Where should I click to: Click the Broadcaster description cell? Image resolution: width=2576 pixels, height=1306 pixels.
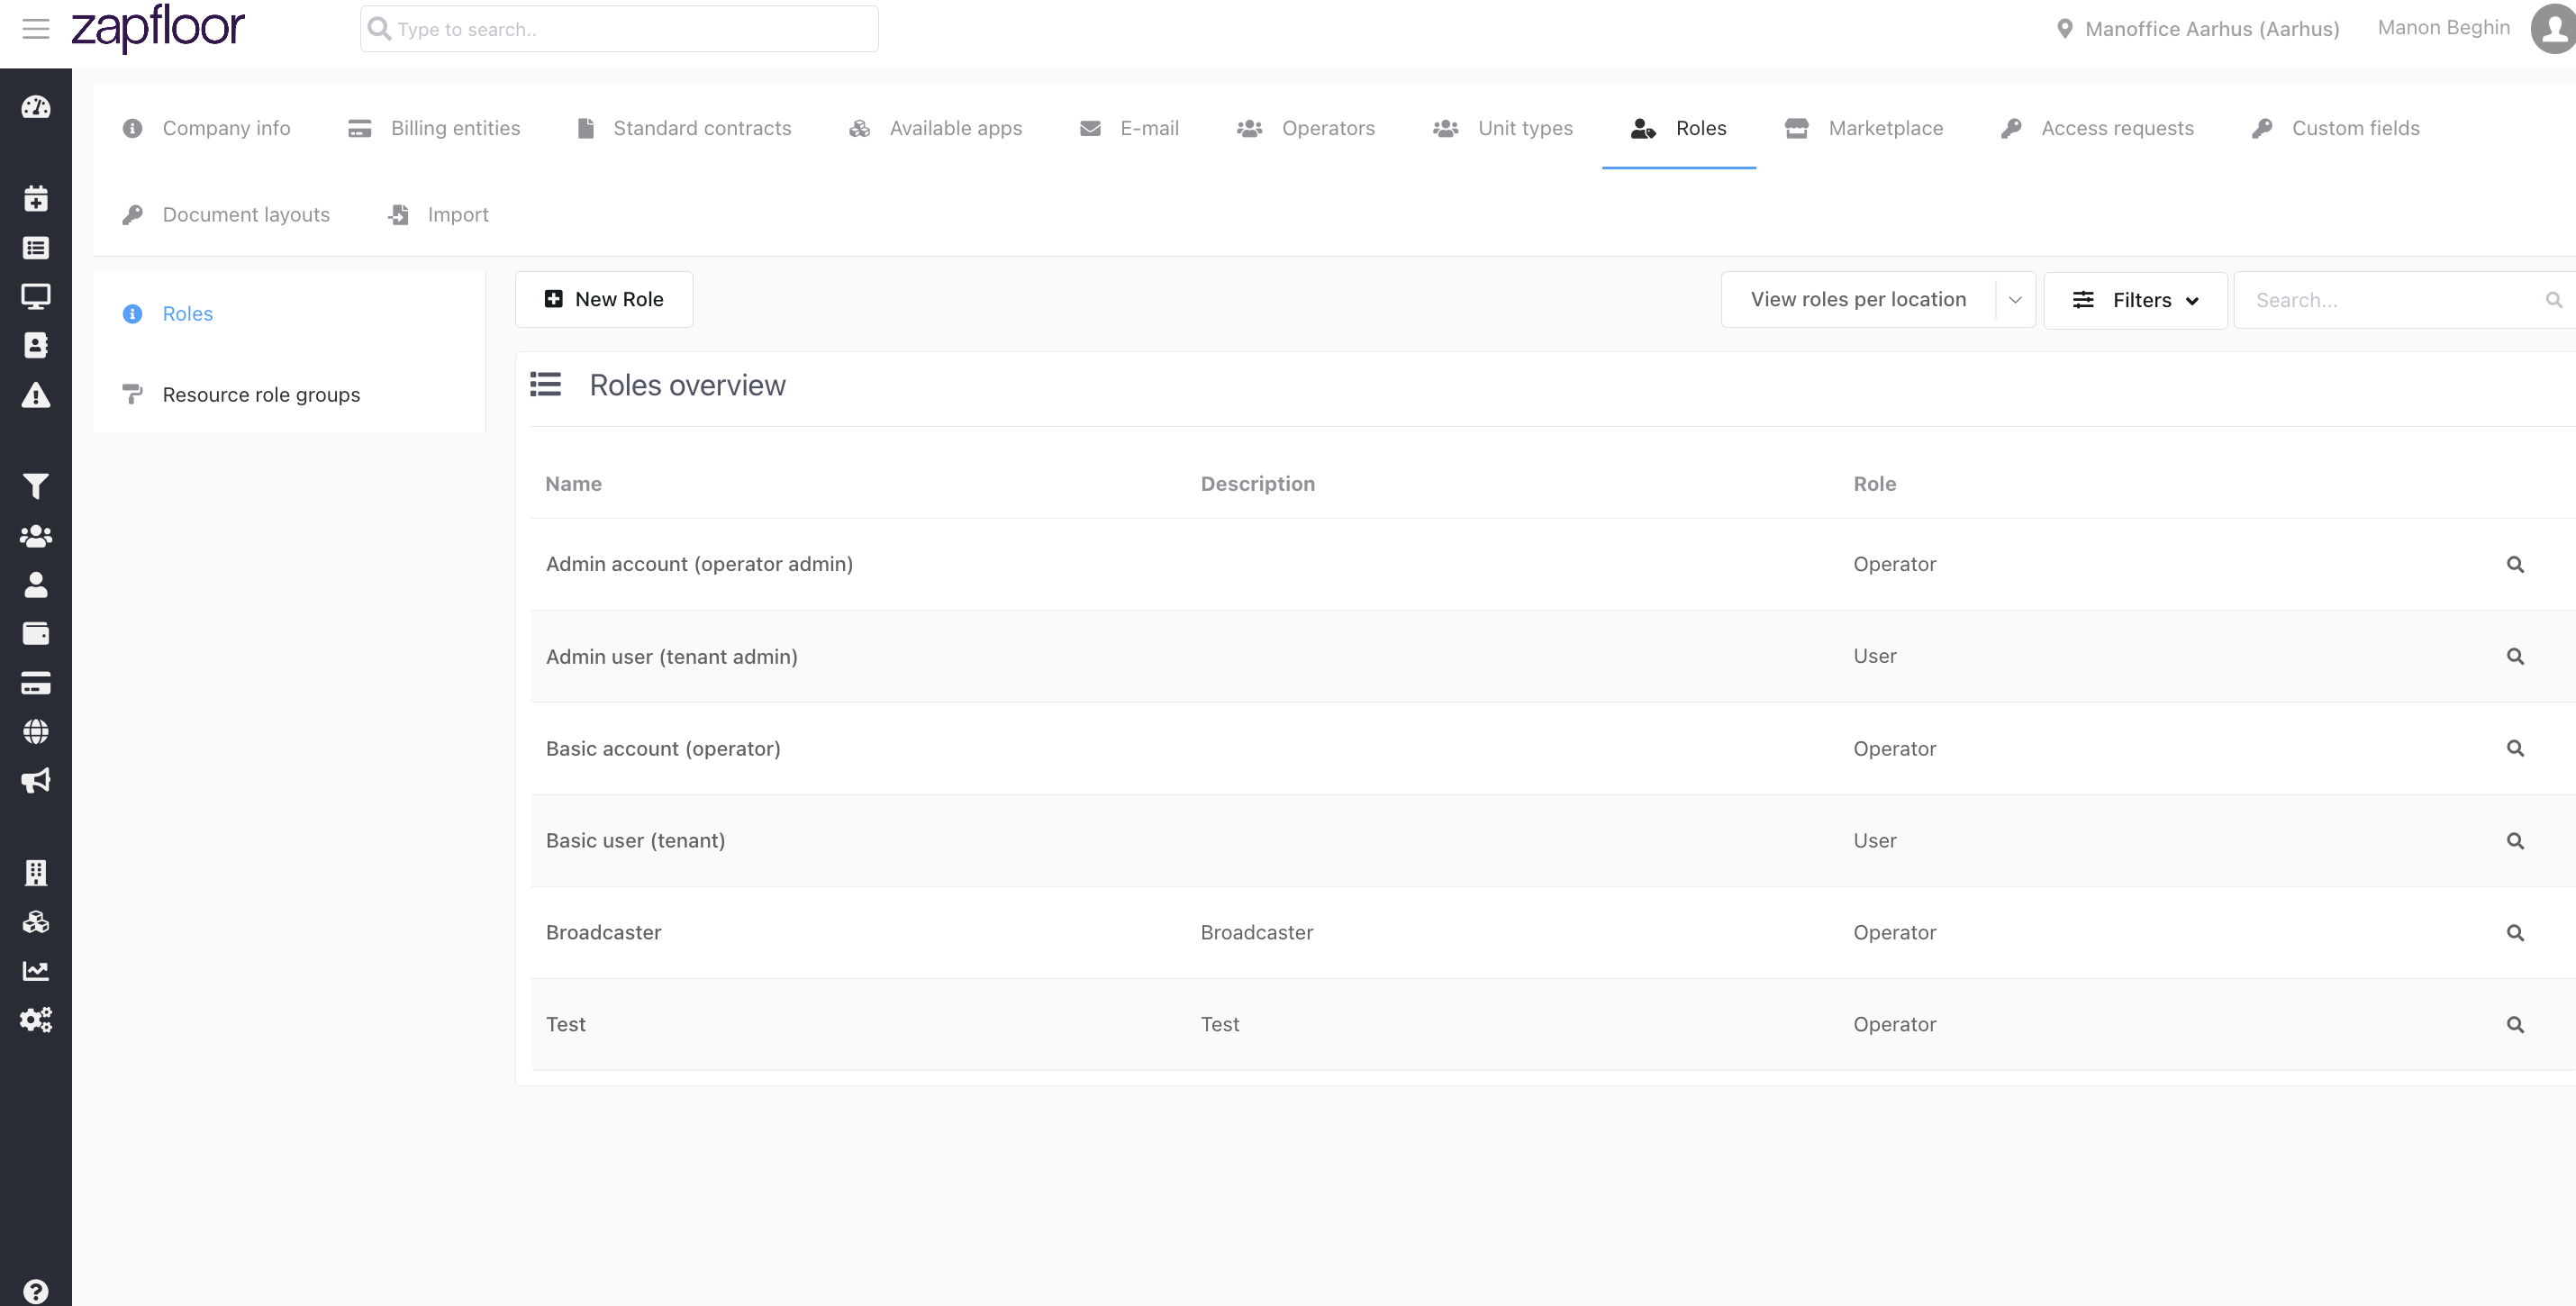tap(1257, 933)
